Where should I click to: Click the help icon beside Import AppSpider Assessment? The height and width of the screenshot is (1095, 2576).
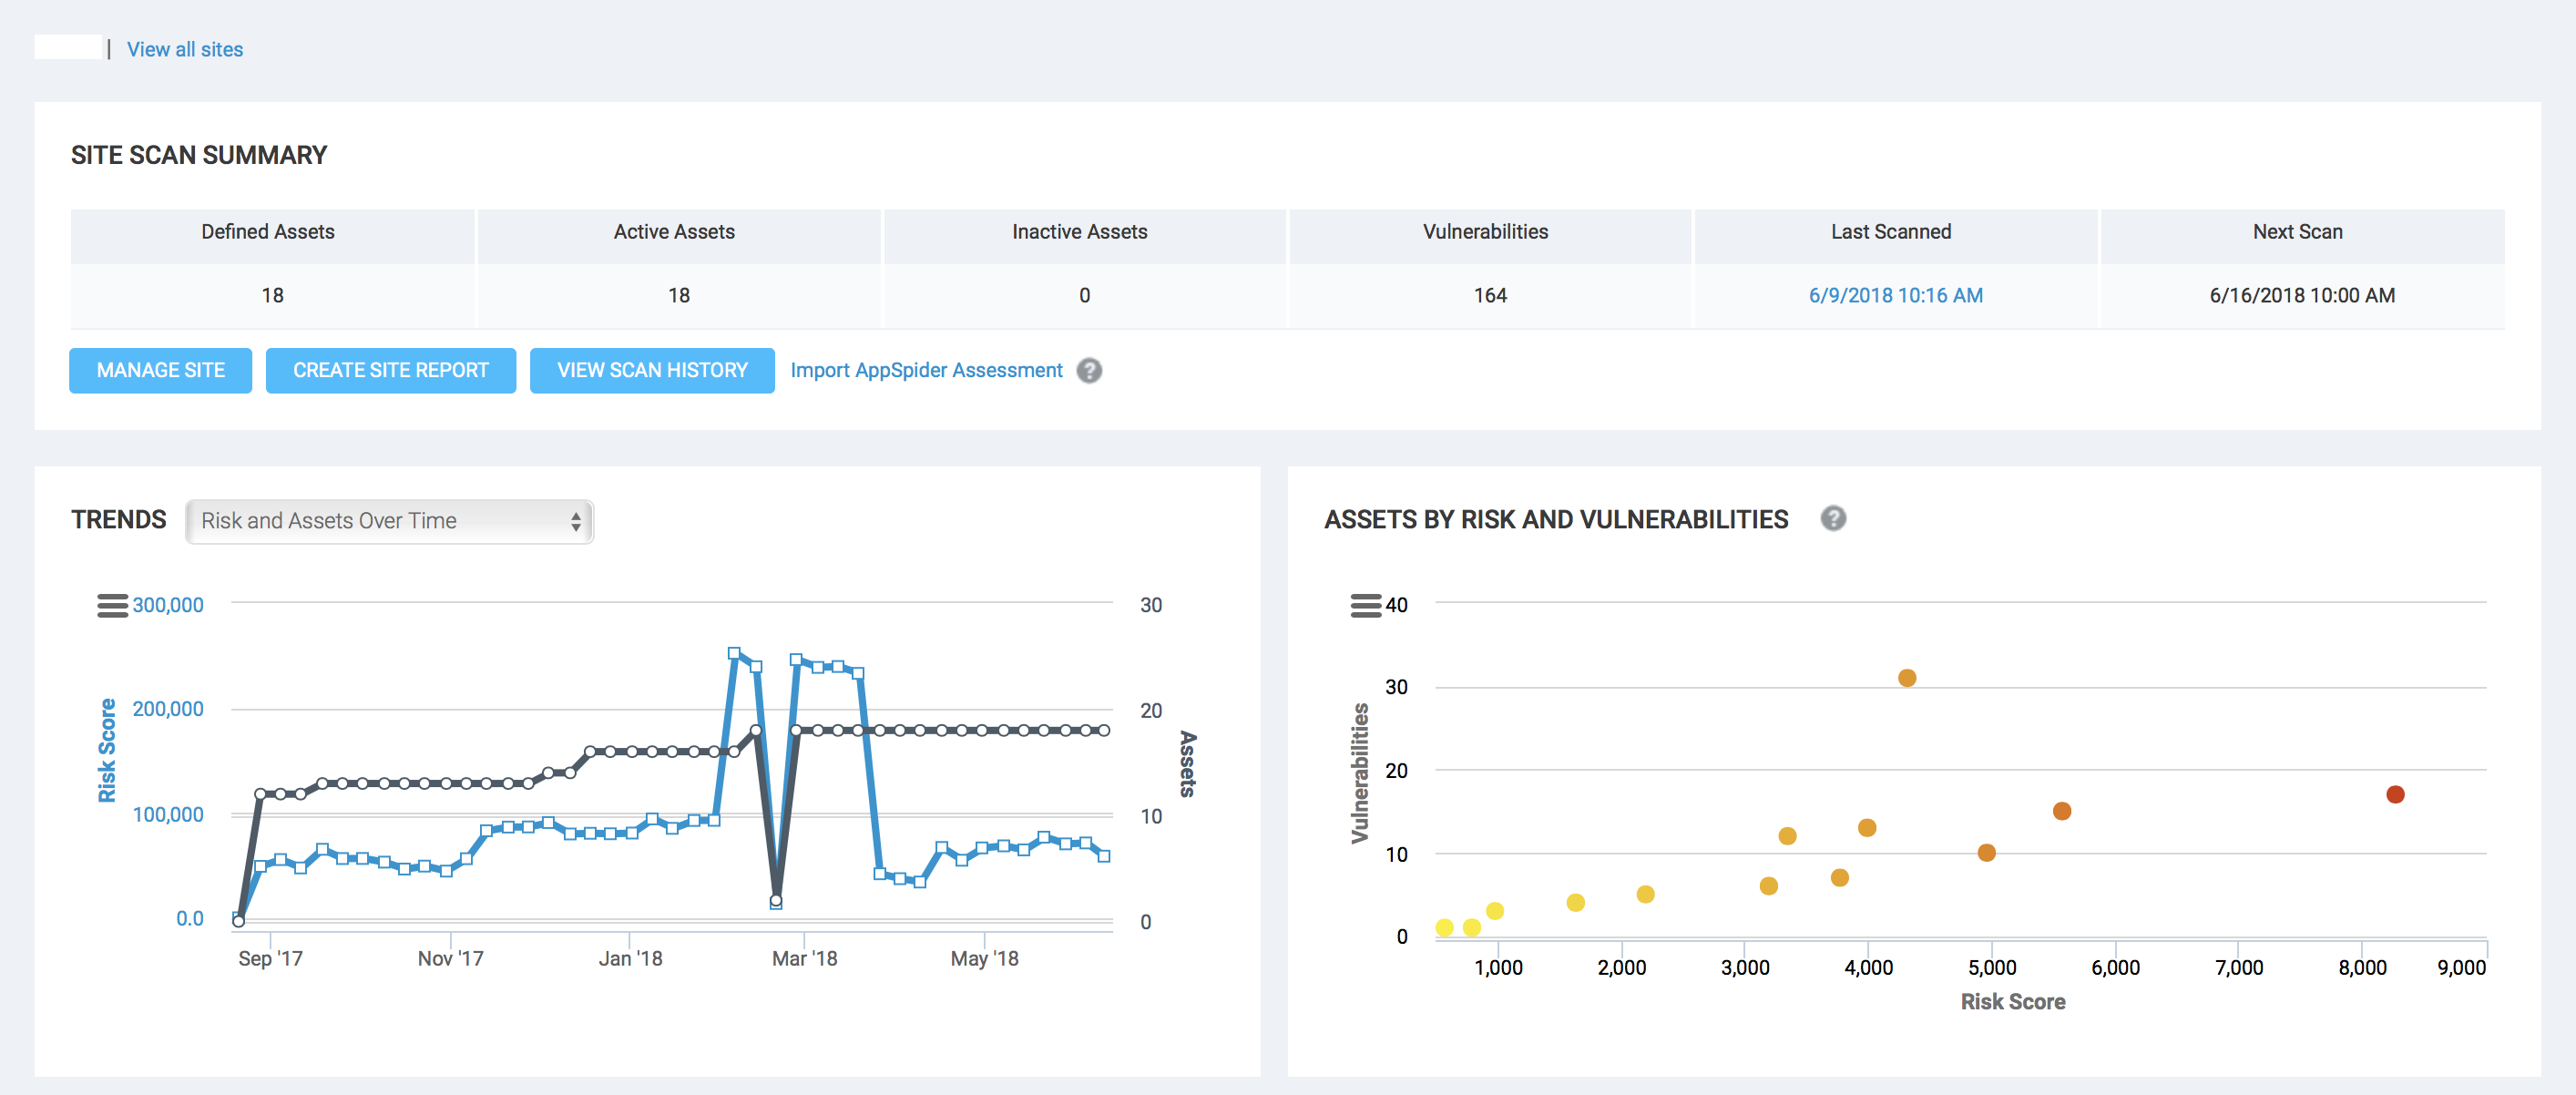tap(1090, 371)
